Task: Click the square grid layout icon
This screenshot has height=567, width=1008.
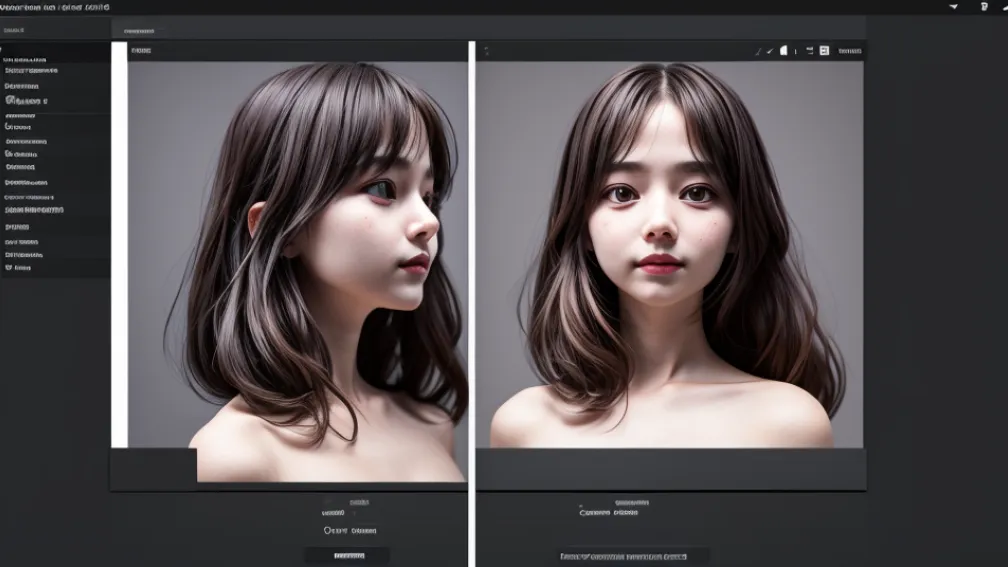Action: pos(824,50)
